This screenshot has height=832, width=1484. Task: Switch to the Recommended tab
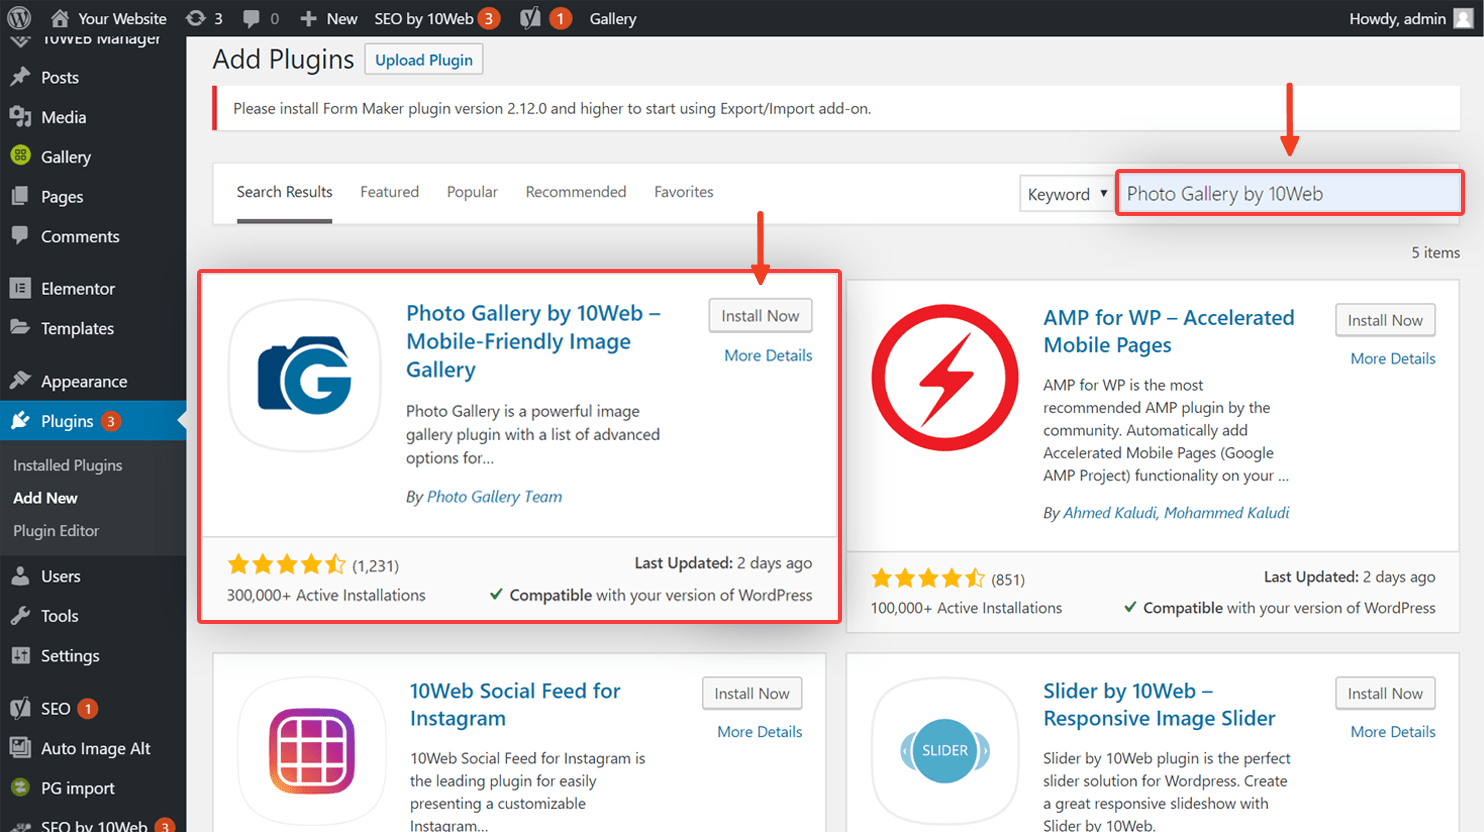pos(576,192)
